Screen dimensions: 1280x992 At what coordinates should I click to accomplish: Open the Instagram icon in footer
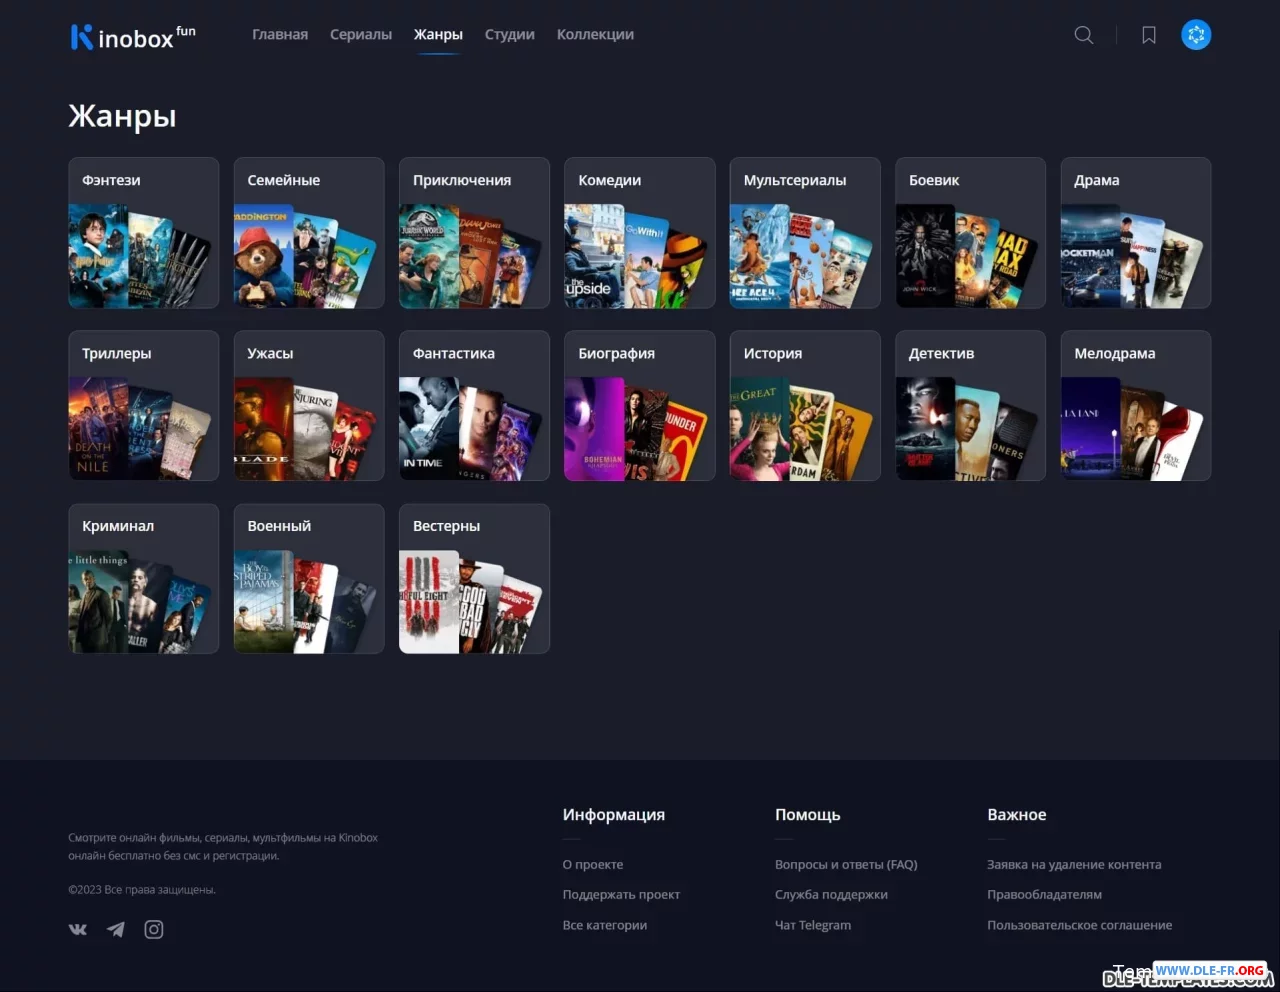pos(154,929)
